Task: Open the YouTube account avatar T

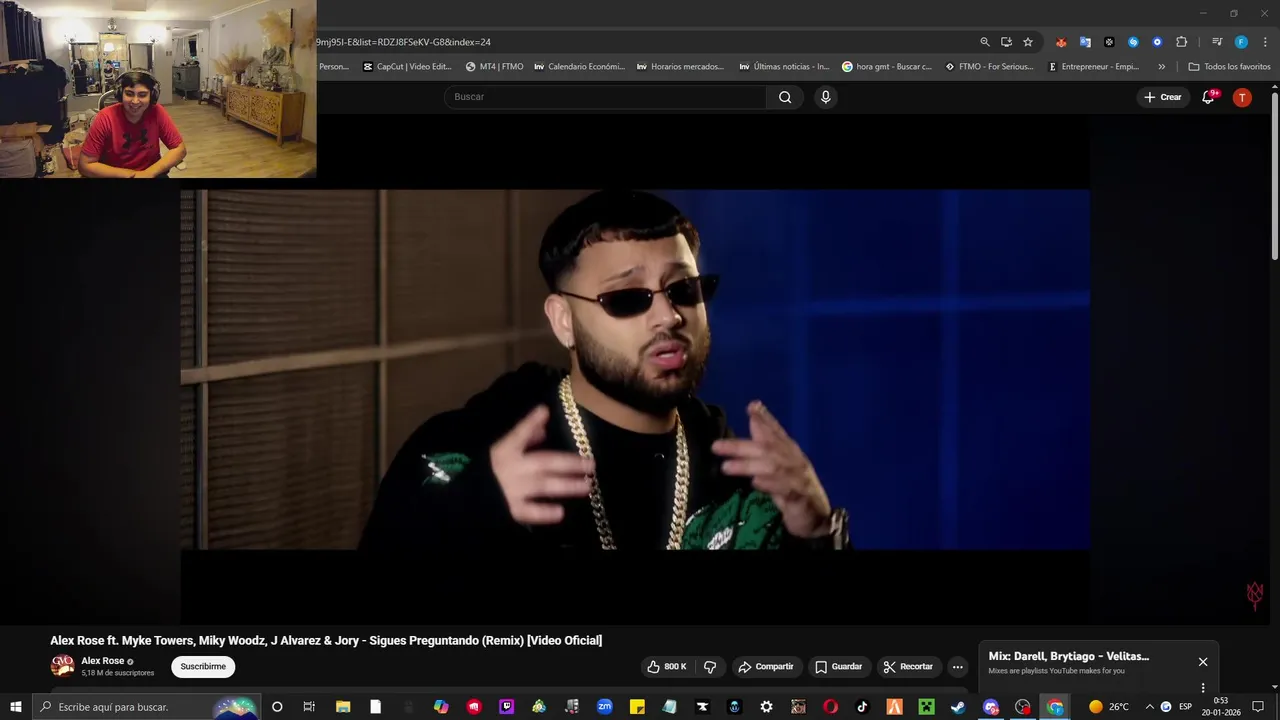Action: pyautogui.click(x=1242, y=97)
